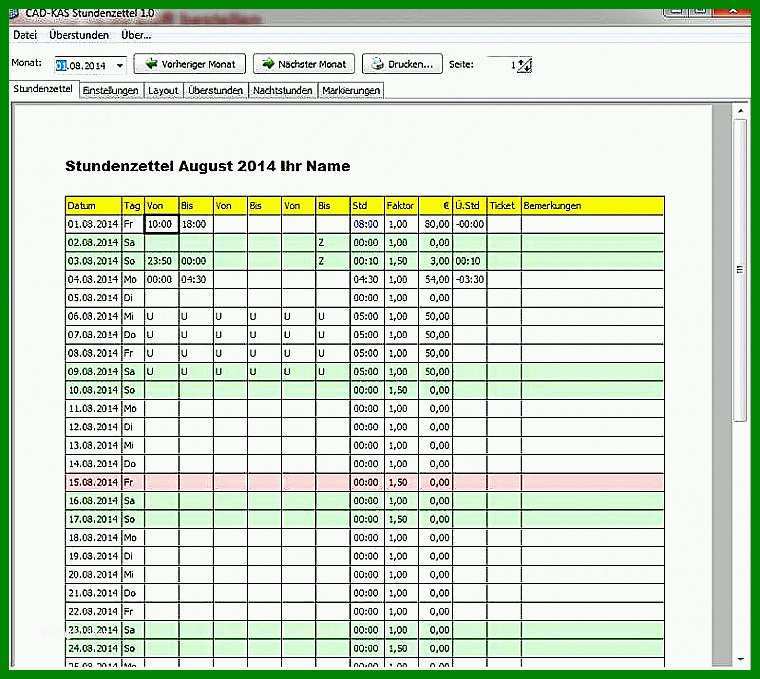Click the -00:00 overtime cell

(470, 224)
